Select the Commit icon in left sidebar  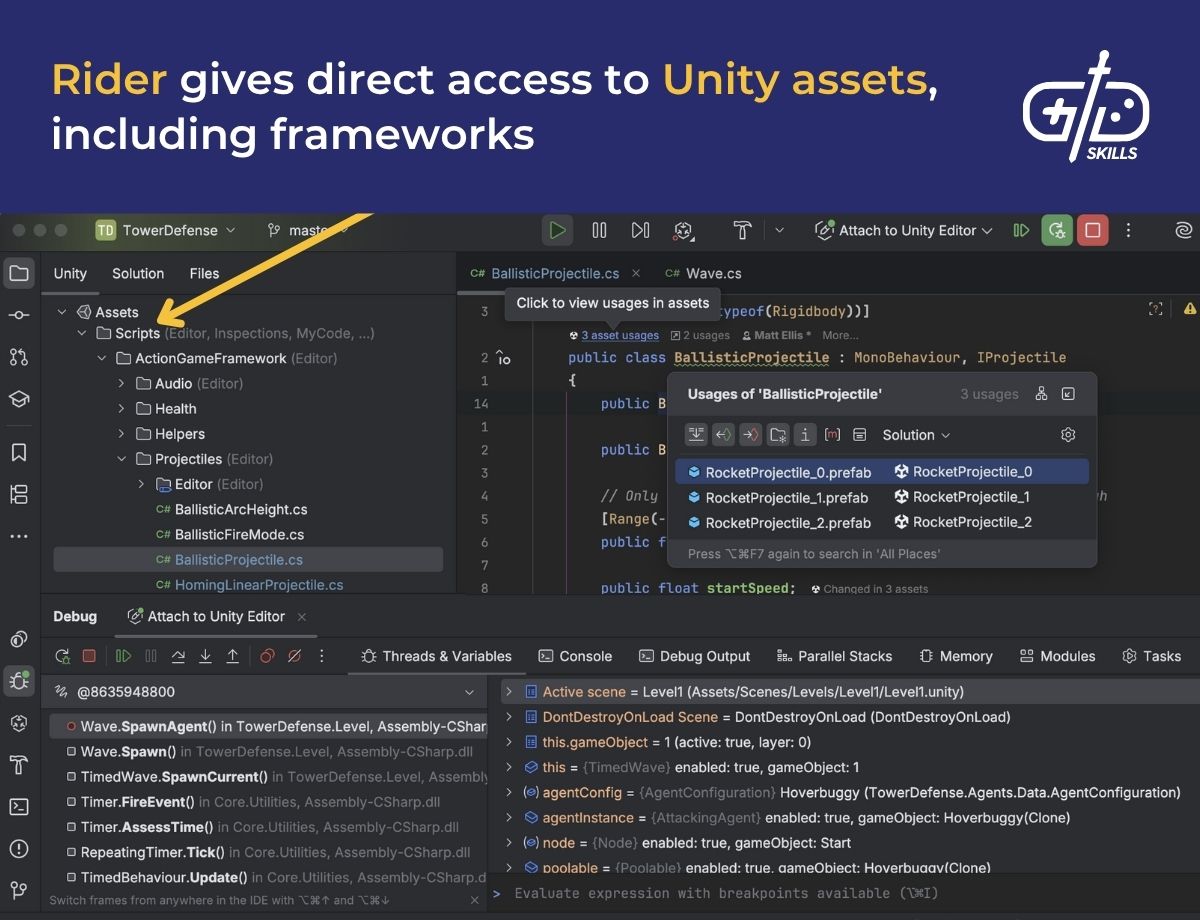19,313
